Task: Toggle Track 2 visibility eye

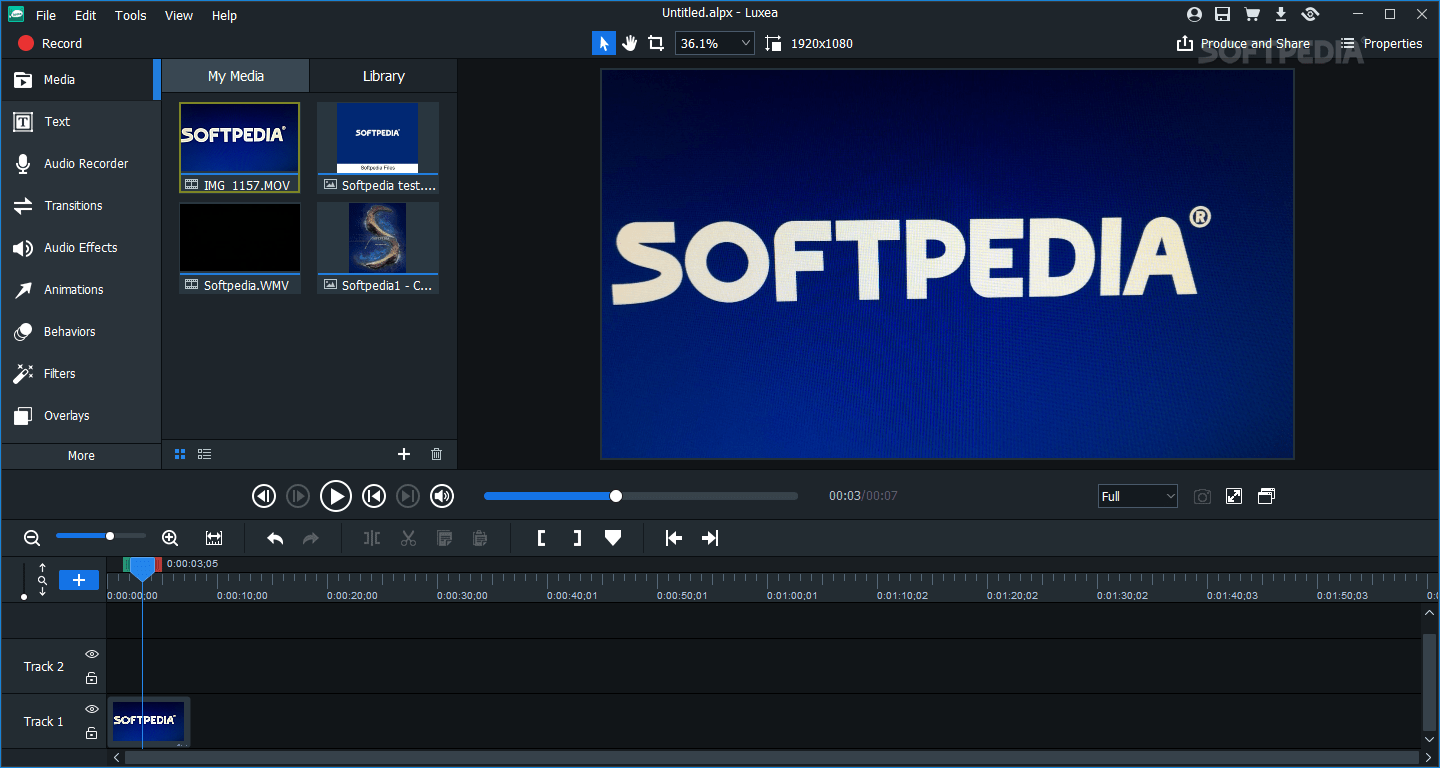Action: [92, 654]
